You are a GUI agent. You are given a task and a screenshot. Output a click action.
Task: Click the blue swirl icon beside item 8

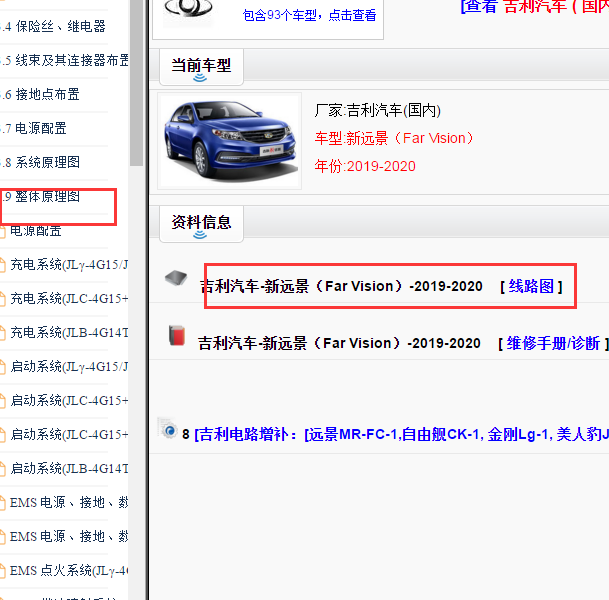pos(169,430)
